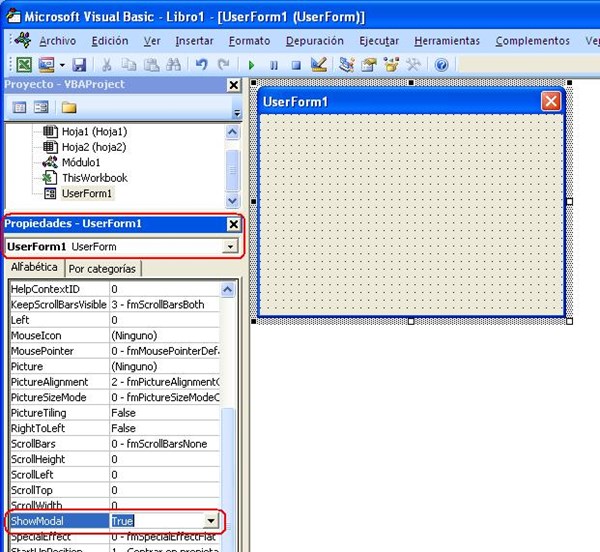The height and width of the screenshot is (552, 600).
Task: Select Hoja1 (Hoja1) in project tree
Action: (x=94, y=132)
